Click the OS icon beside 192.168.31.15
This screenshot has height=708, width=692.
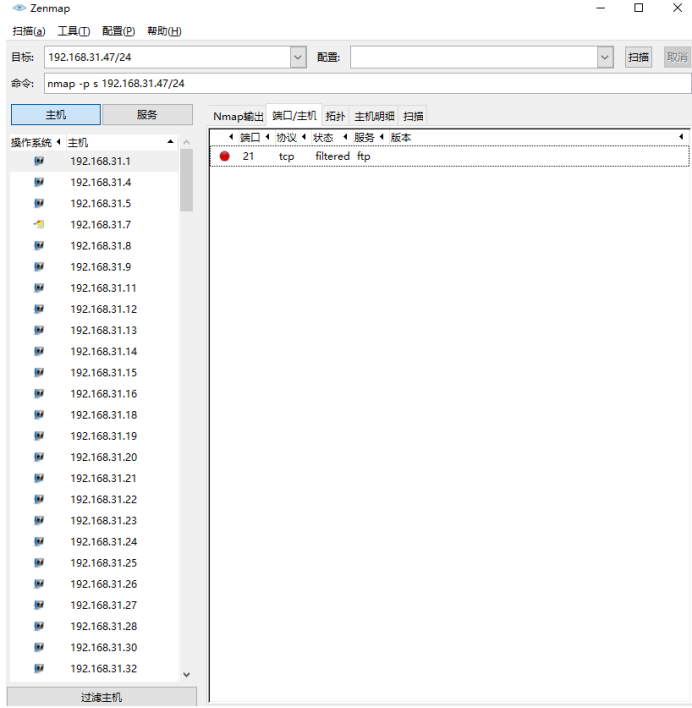coord(39,372)
